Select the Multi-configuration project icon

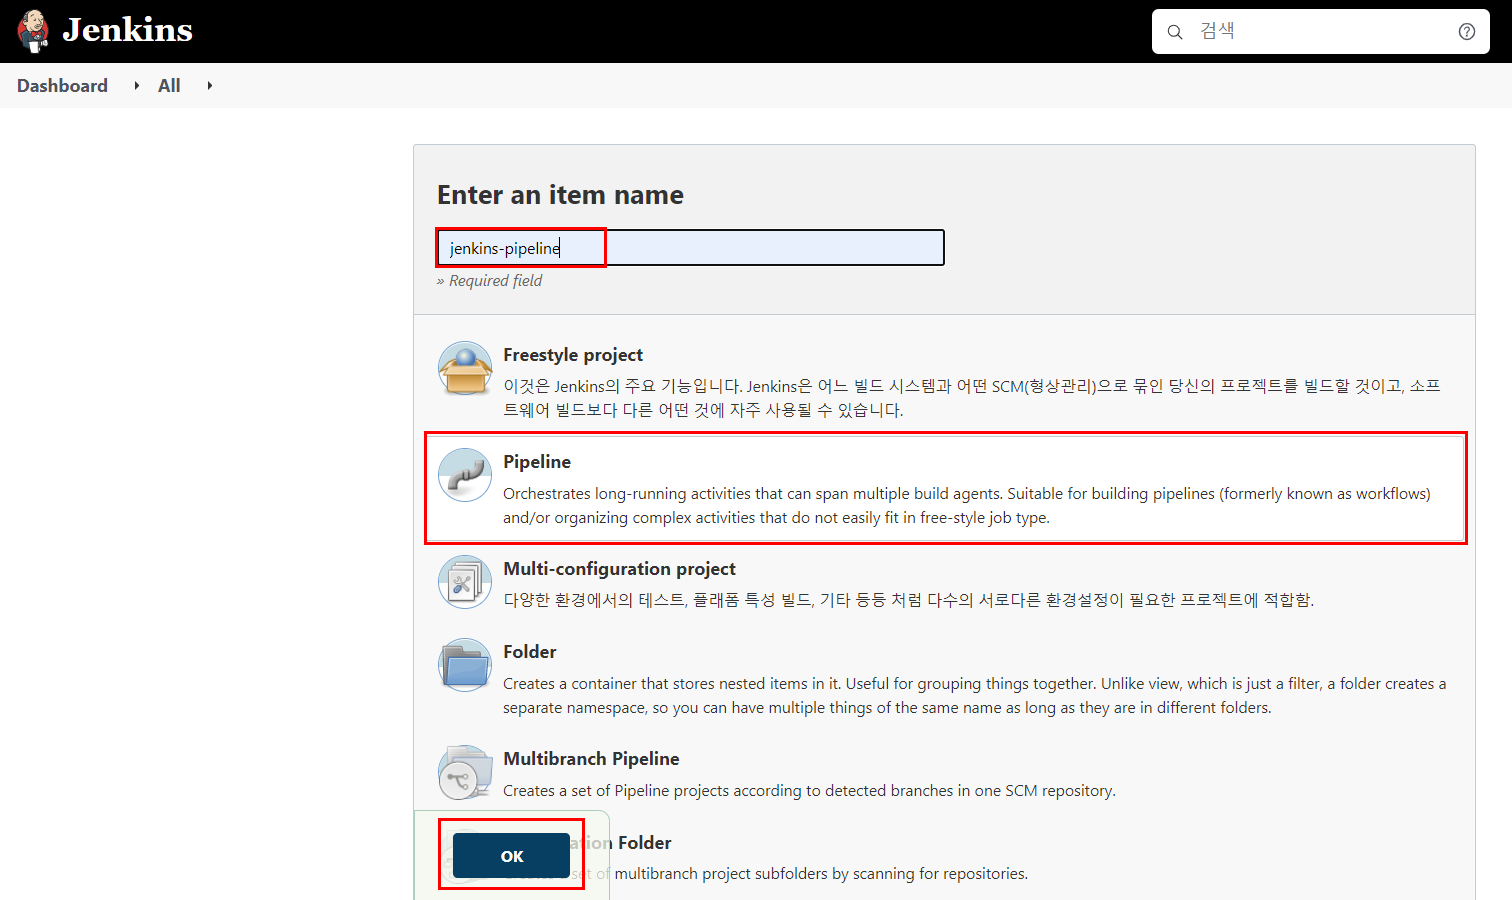(465, 582)
